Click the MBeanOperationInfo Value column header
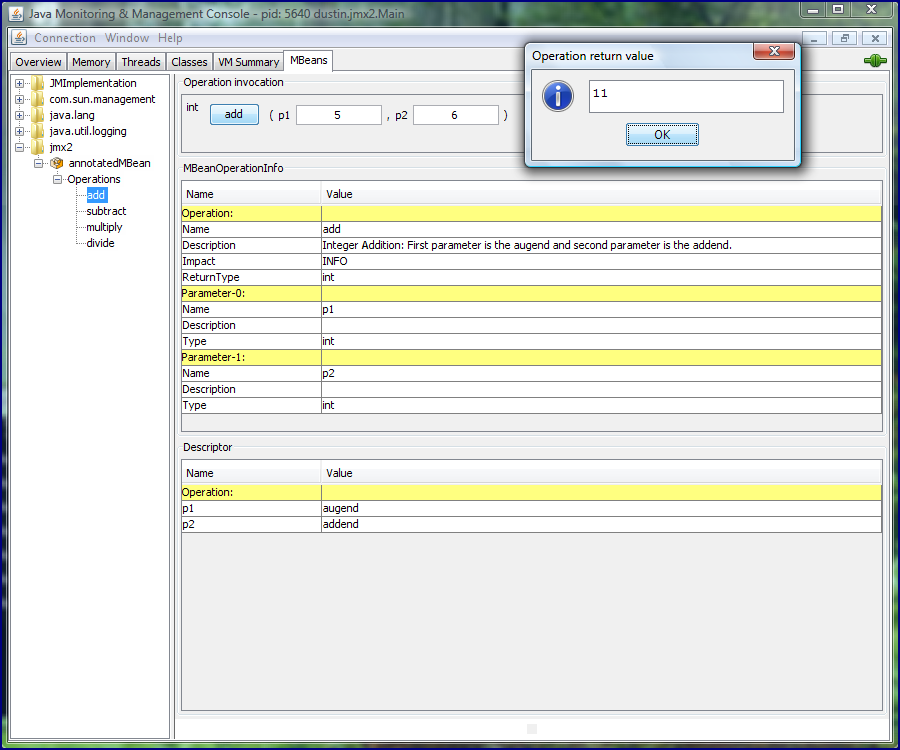 click(601, 194)
